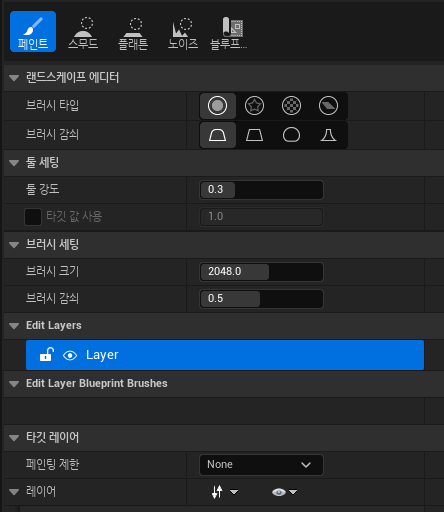Select the 노이즈 noise tool
The image size is (444, 512).
click(183, 33)
